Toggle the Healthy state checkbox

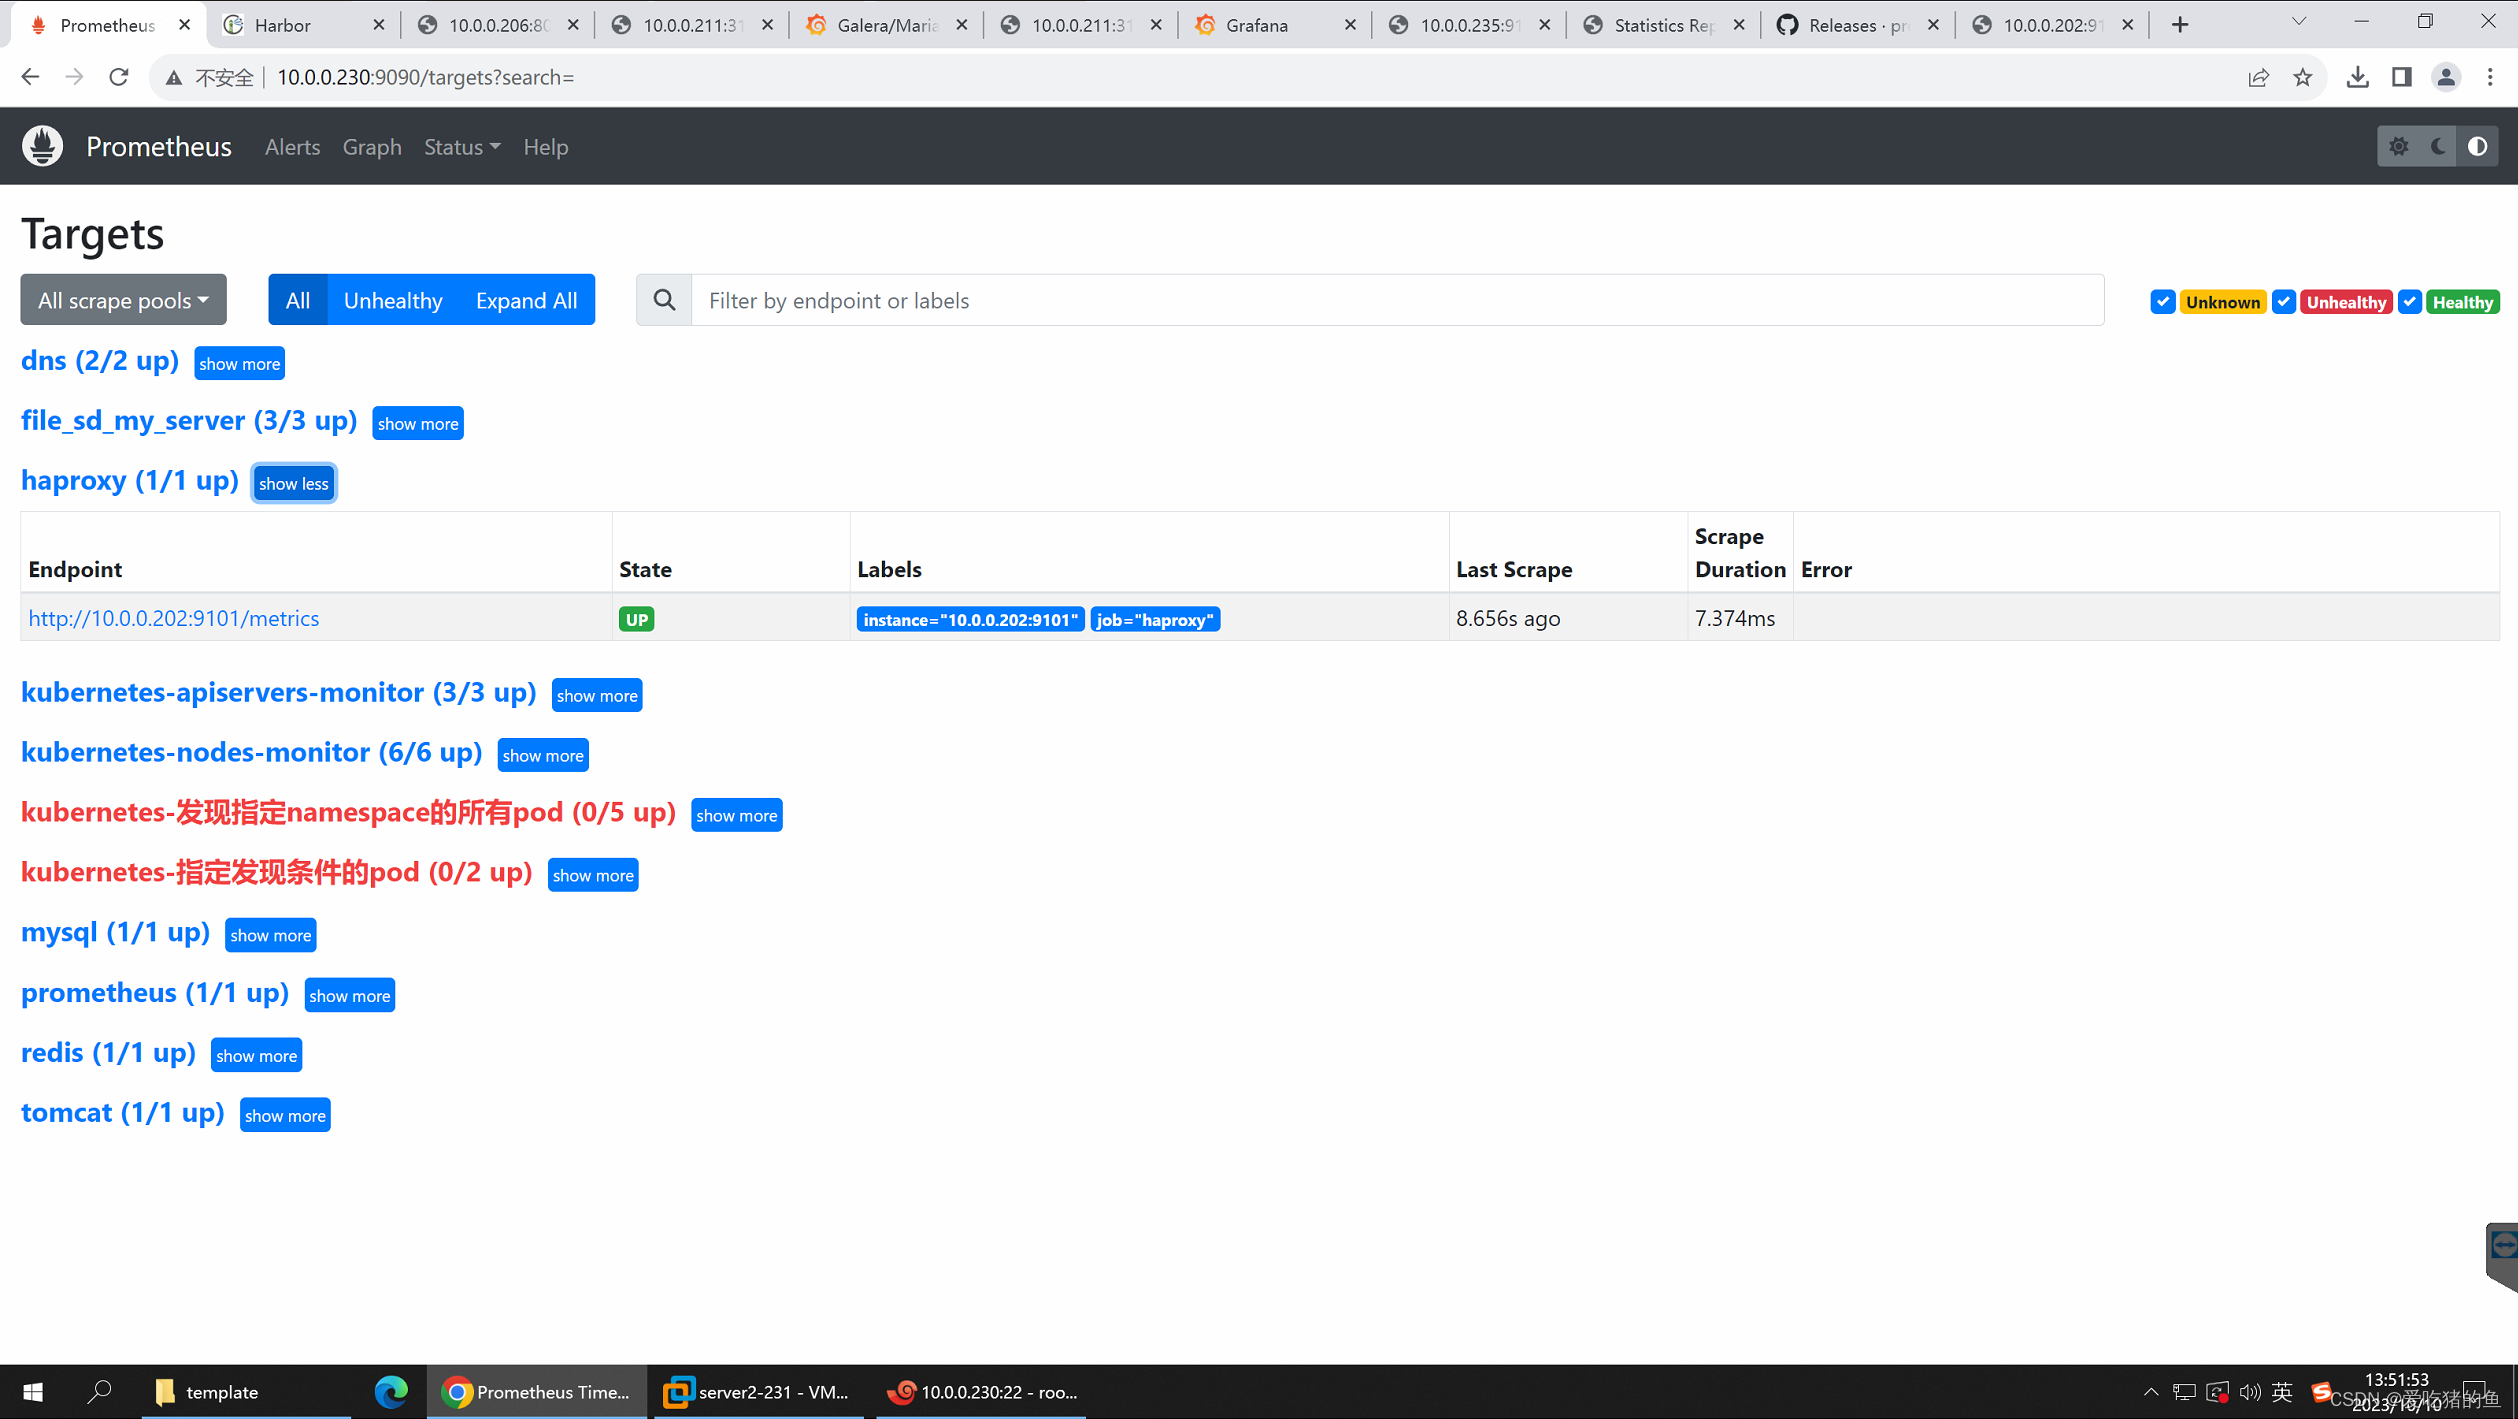pos(2409,302)
